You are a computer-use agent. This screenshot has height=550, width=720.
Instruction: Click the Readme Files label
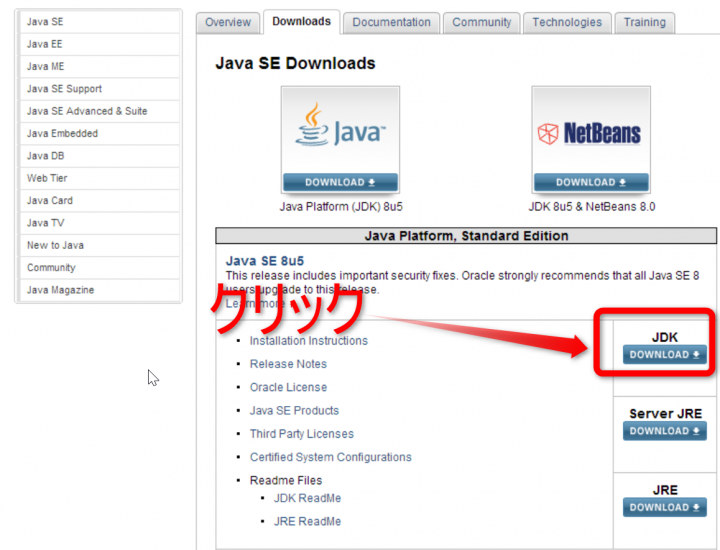coord(286,480)
